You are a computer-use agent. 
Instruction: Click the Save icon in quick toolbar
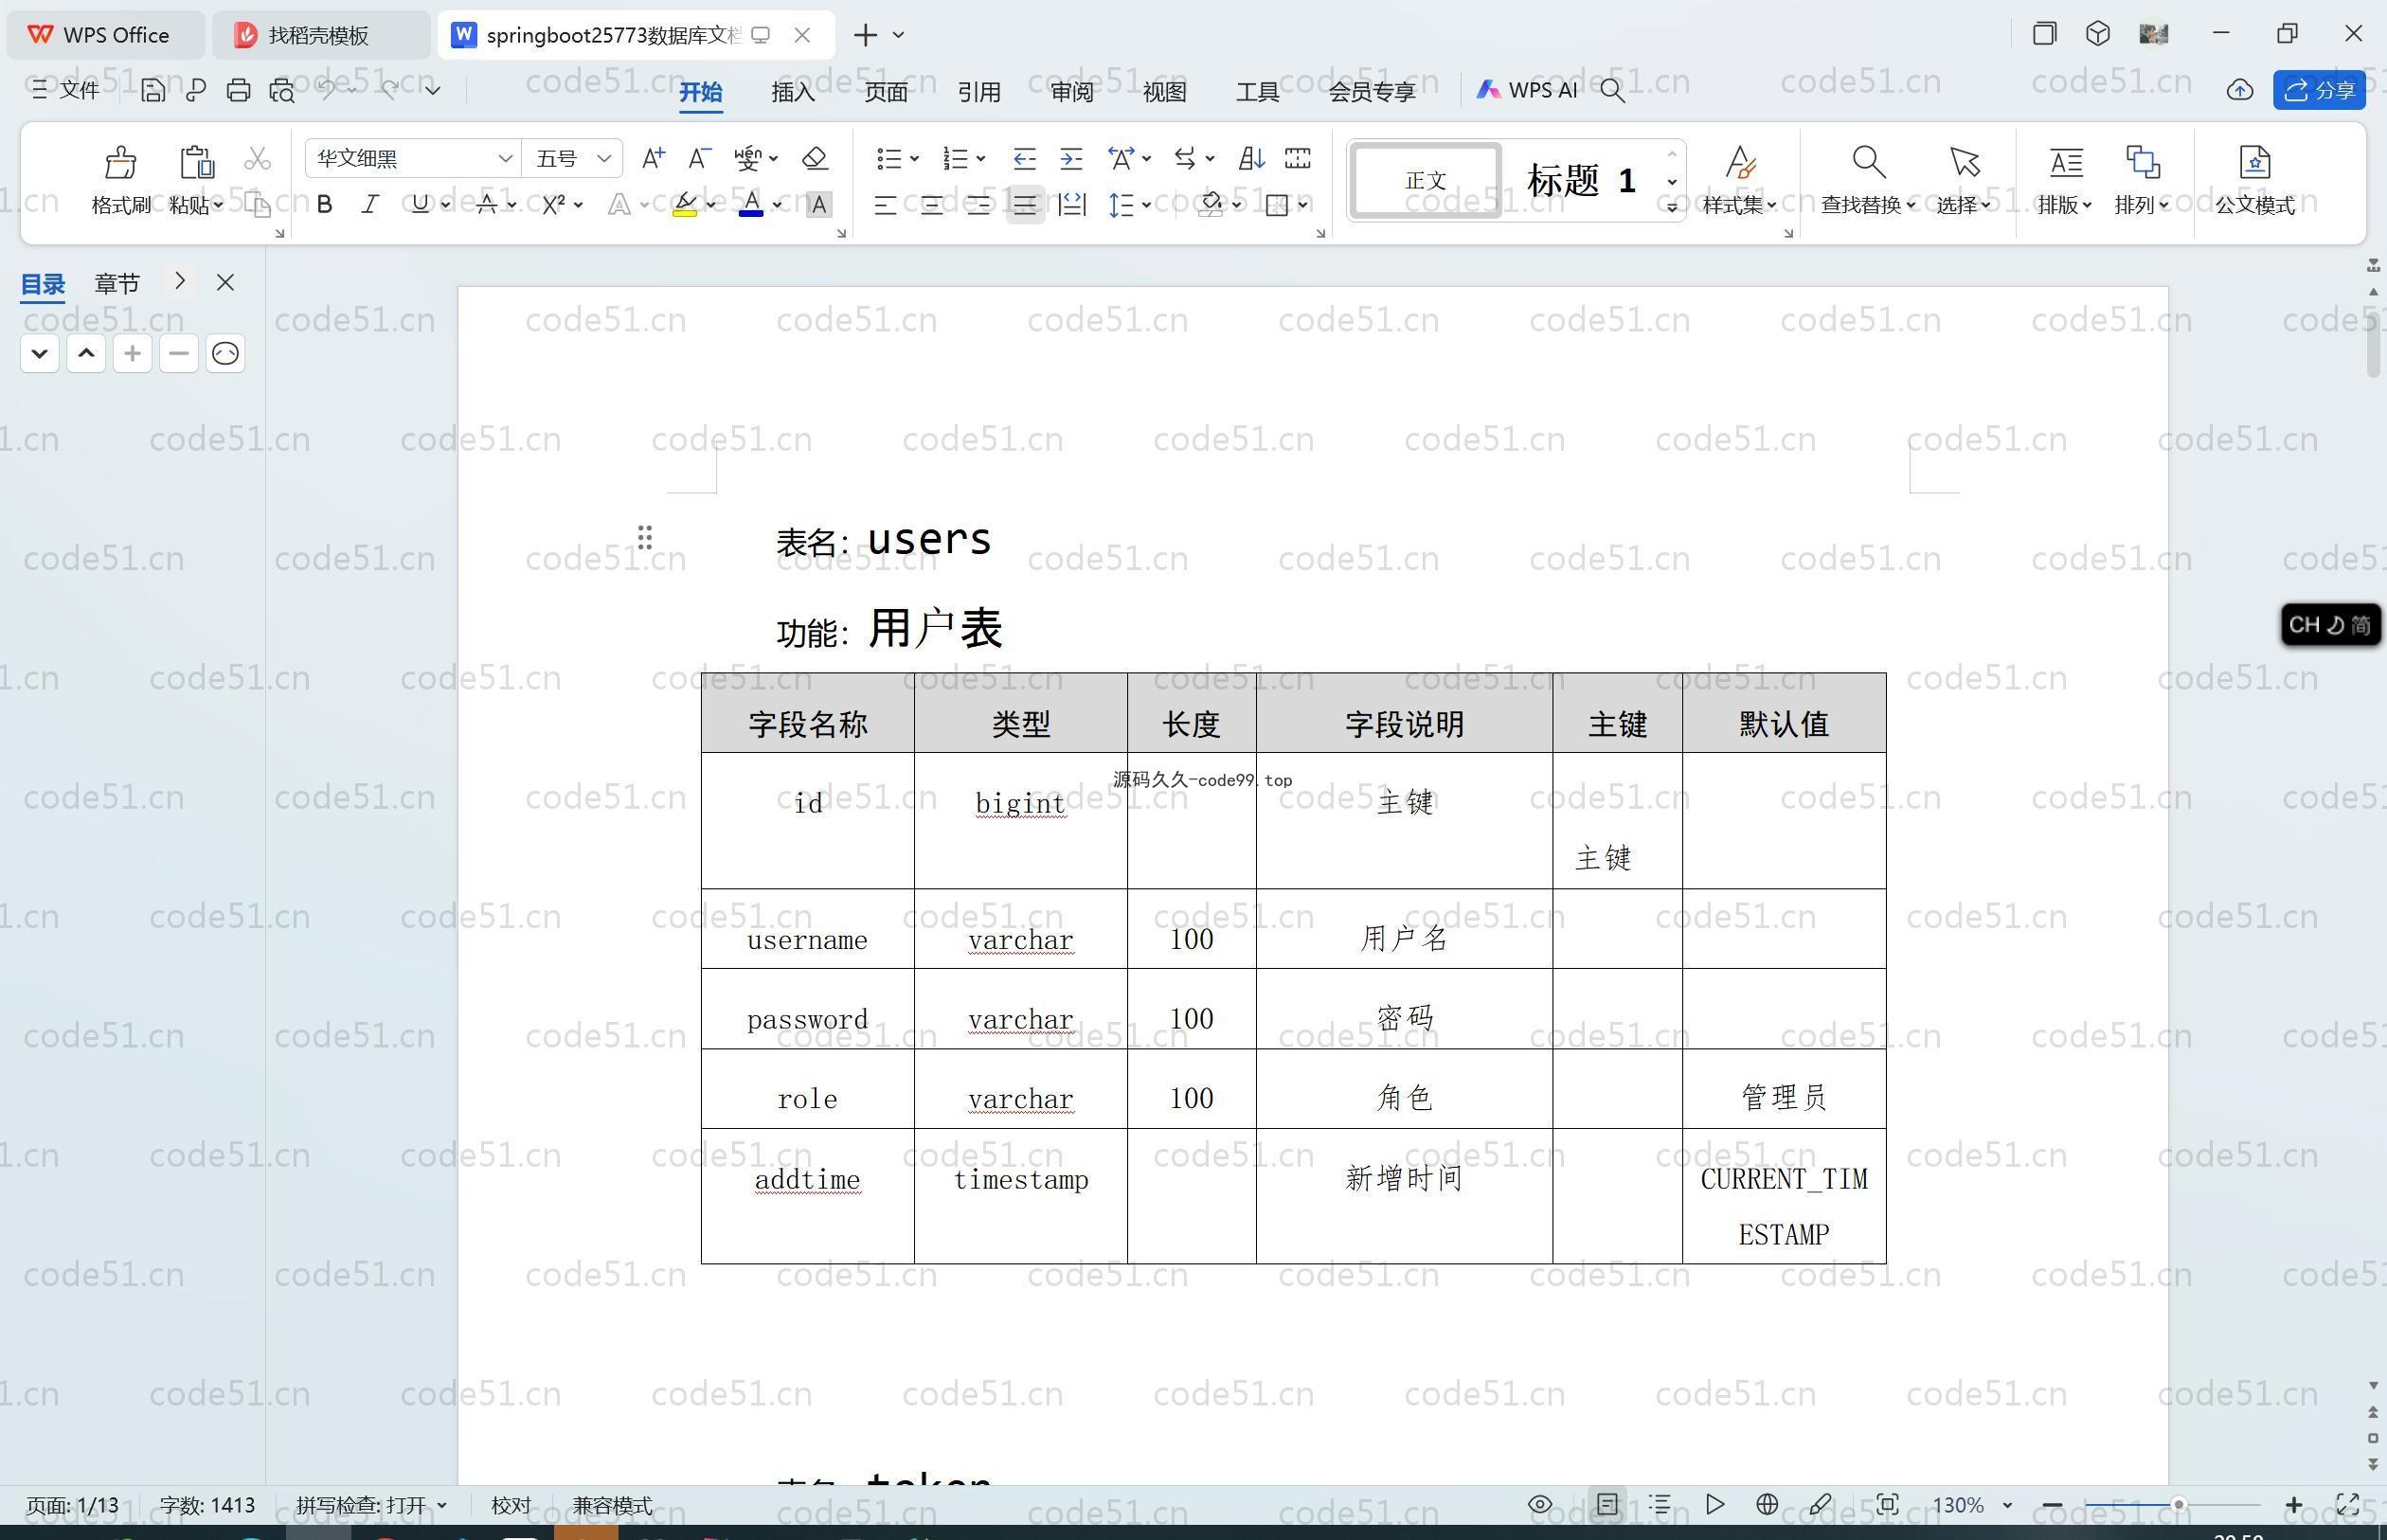tap(152, 91)
